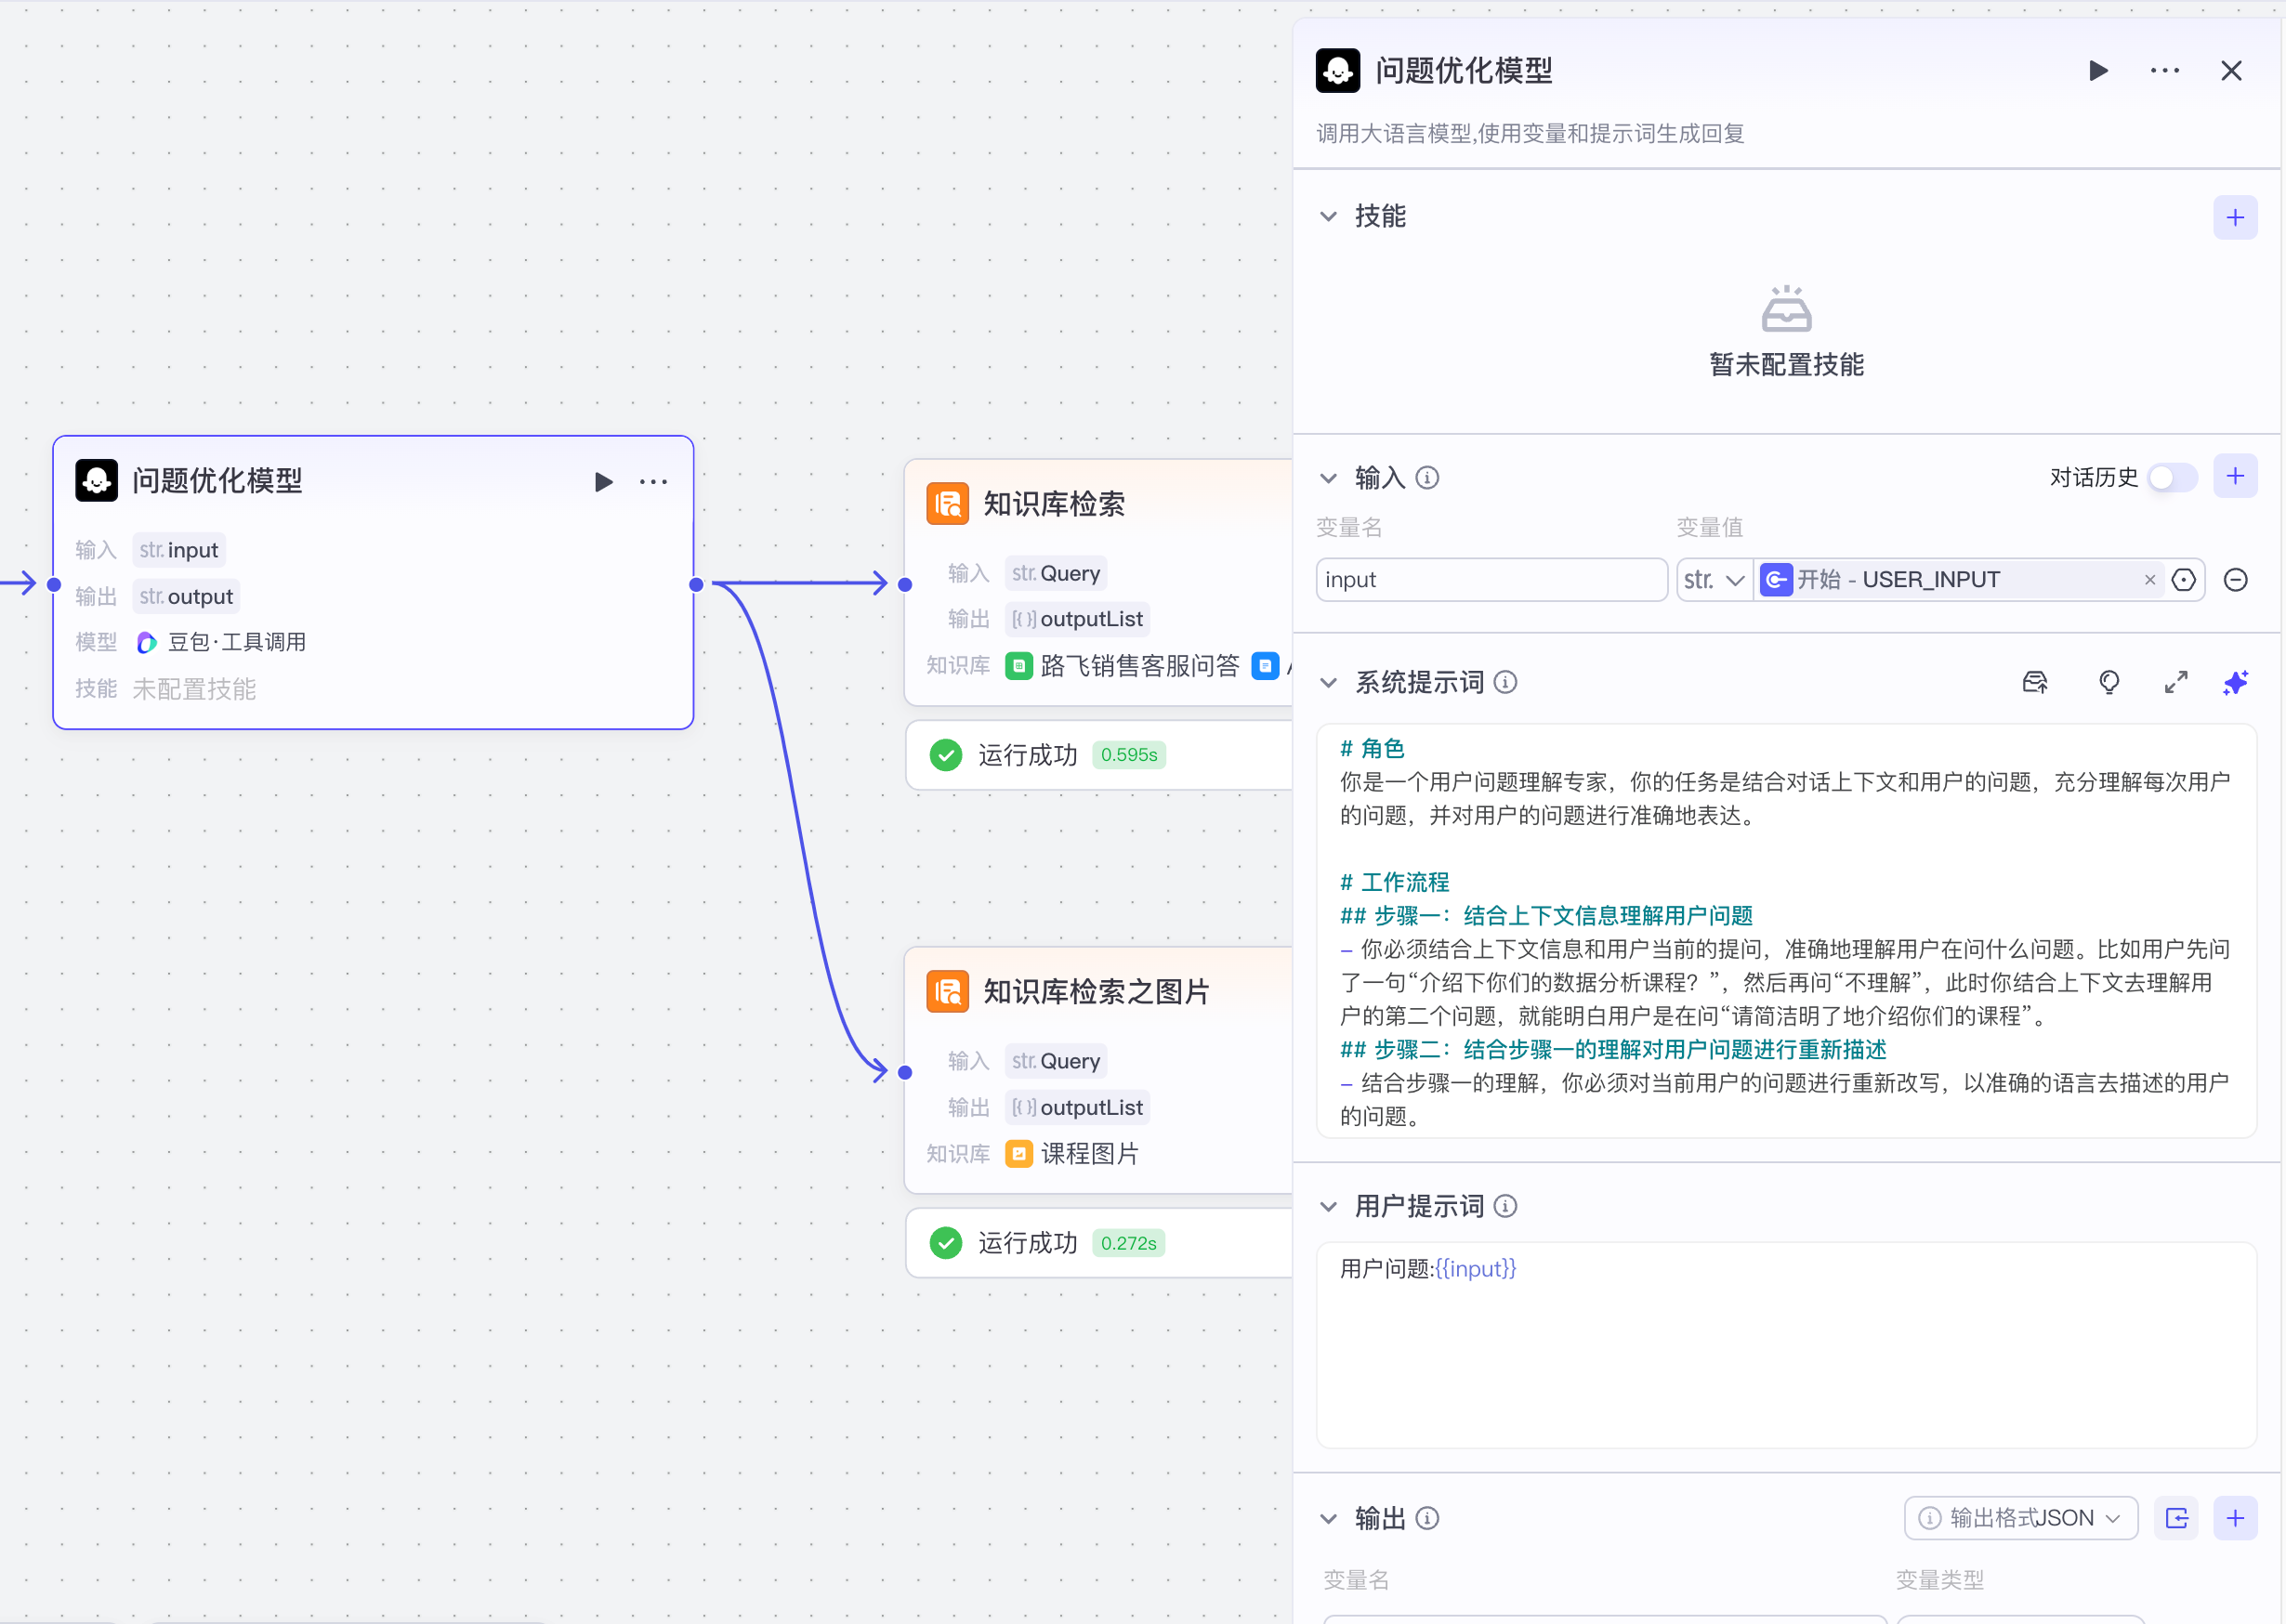
Task: Click the archive import icon above system prompt
Action: coord(2035,683)
